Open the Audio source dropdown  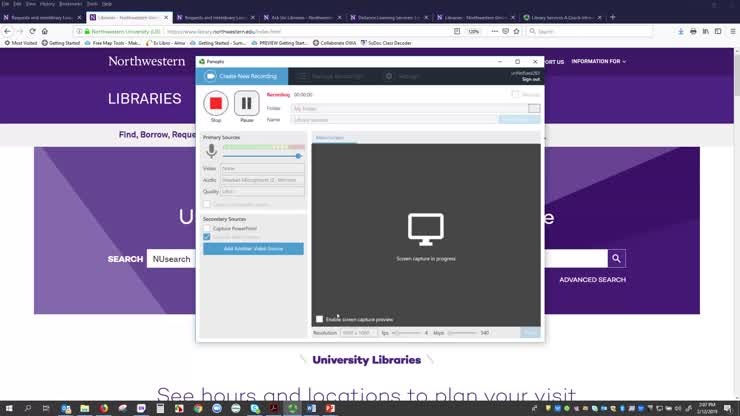[x=262, y=180]
